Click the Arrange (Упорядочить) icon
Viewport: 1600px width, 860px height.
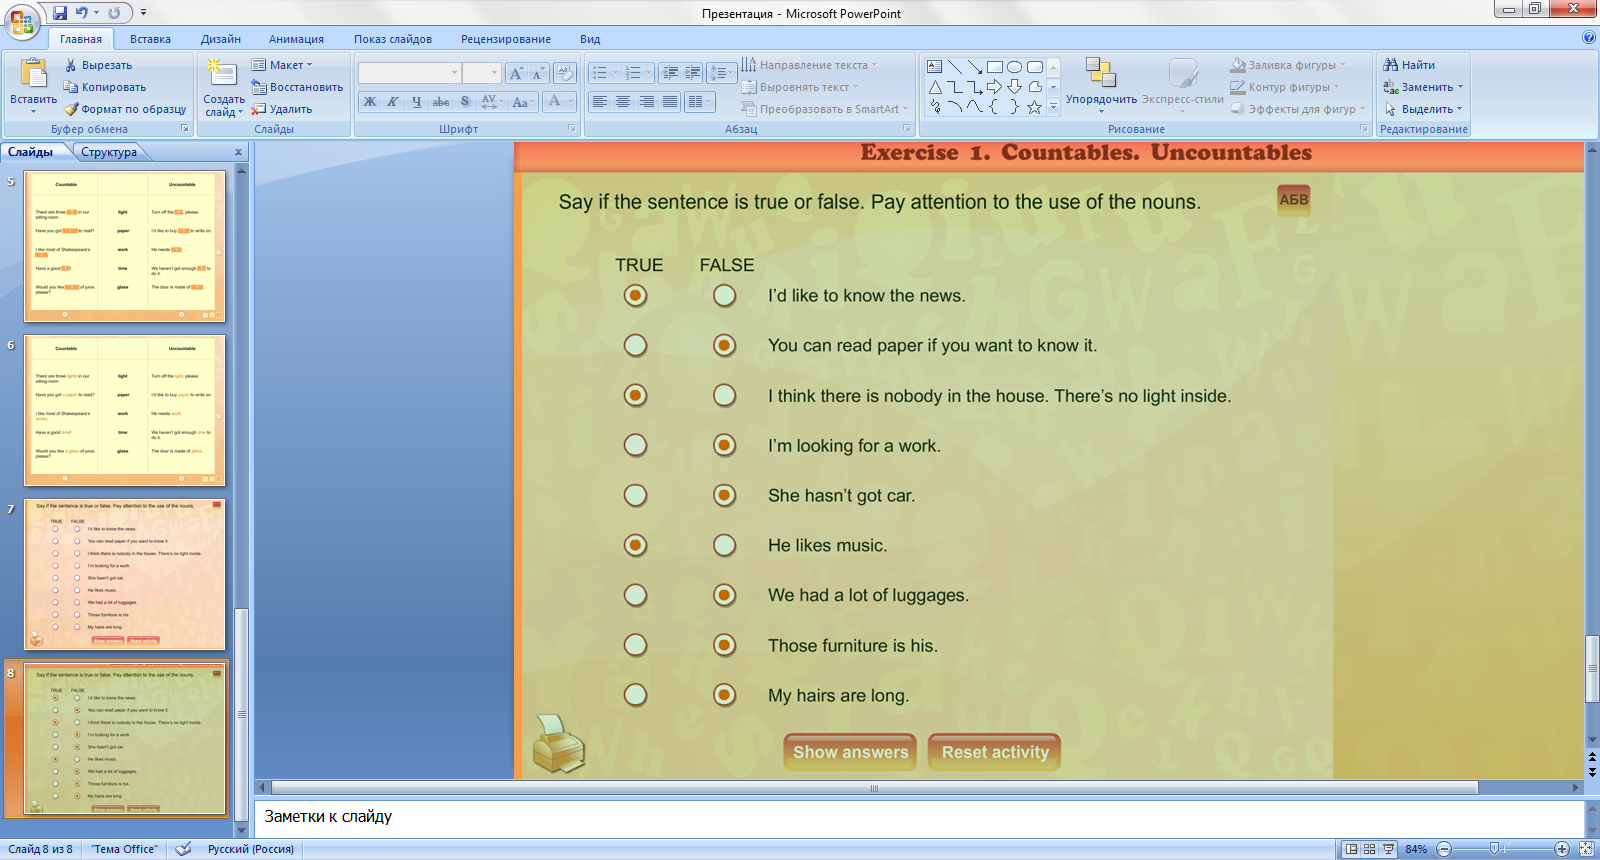[x=1100, y=74]
